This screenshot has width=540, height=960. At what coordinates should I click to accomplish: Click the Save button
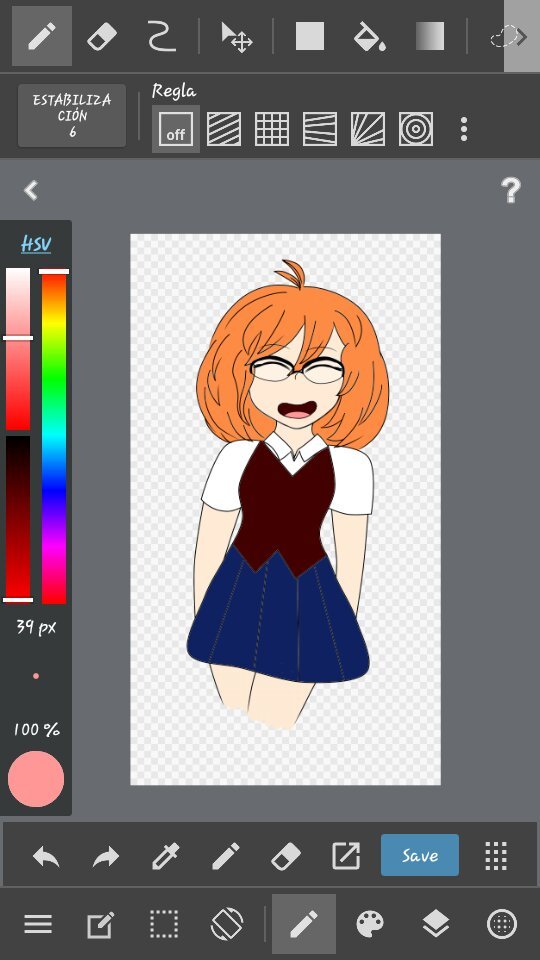419,855
